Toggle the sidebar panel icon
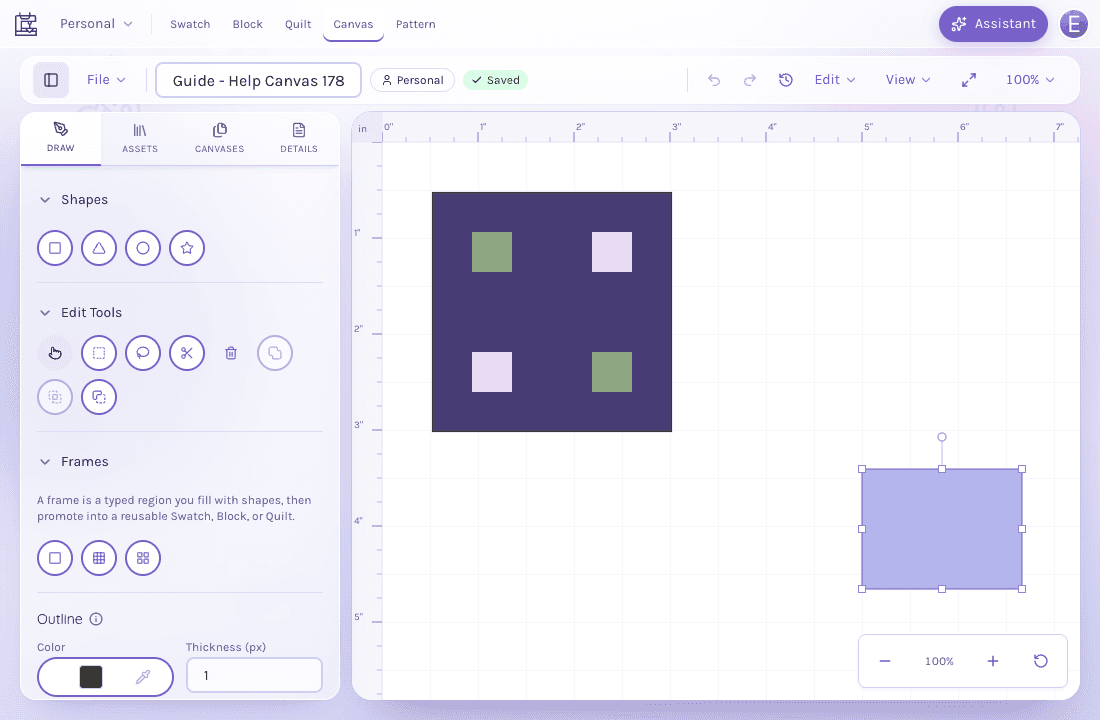The image size is (1100, 720). tap(51, 80)
